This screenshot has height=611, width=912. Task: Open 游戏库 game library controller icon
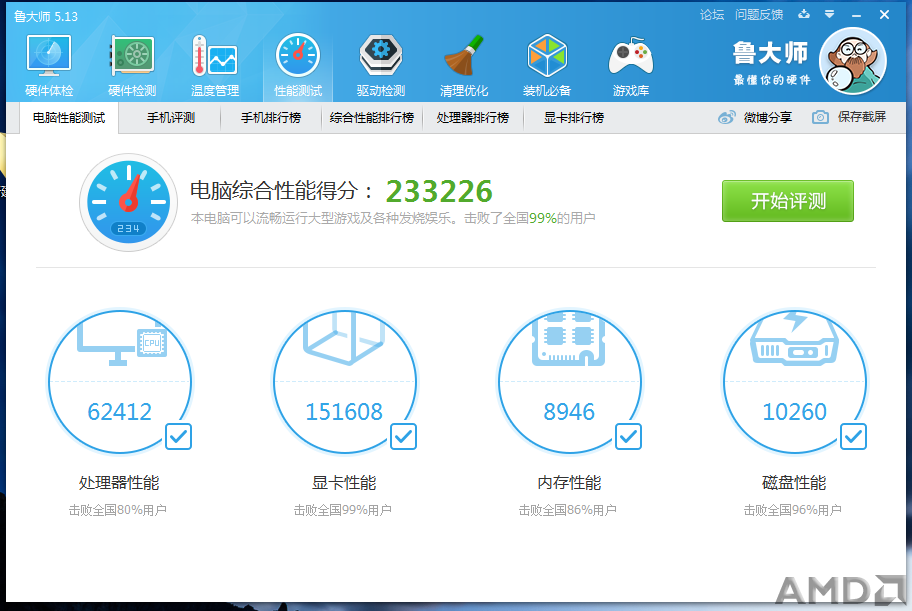630,58
